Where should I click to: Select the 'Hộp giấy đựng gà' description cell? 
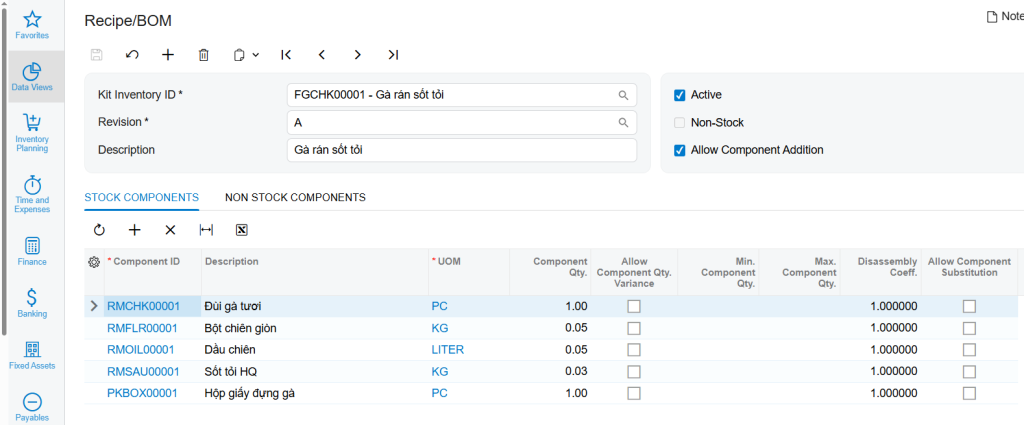pyautogui.click(x=314, y=393)
